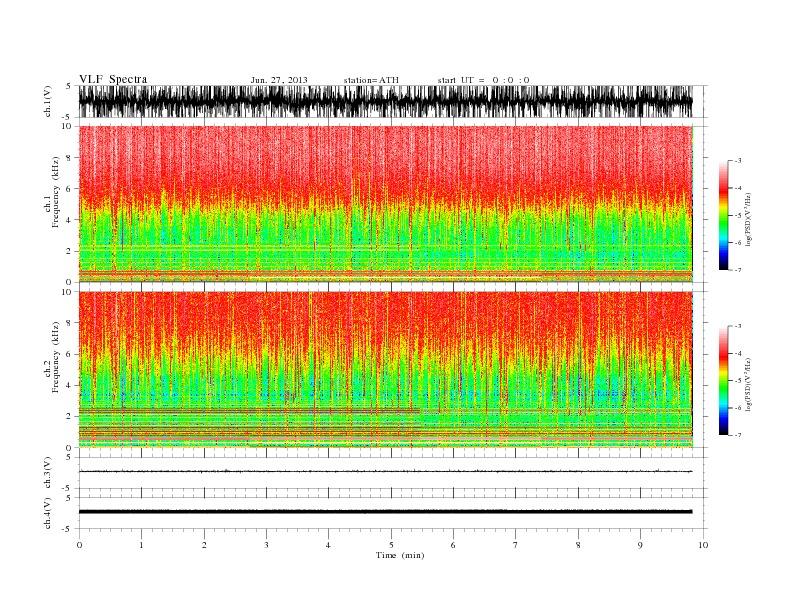This screenshot has height=612, width=792.
Task: Click the ch.2 PSD color bar
Action: point(724,381)
